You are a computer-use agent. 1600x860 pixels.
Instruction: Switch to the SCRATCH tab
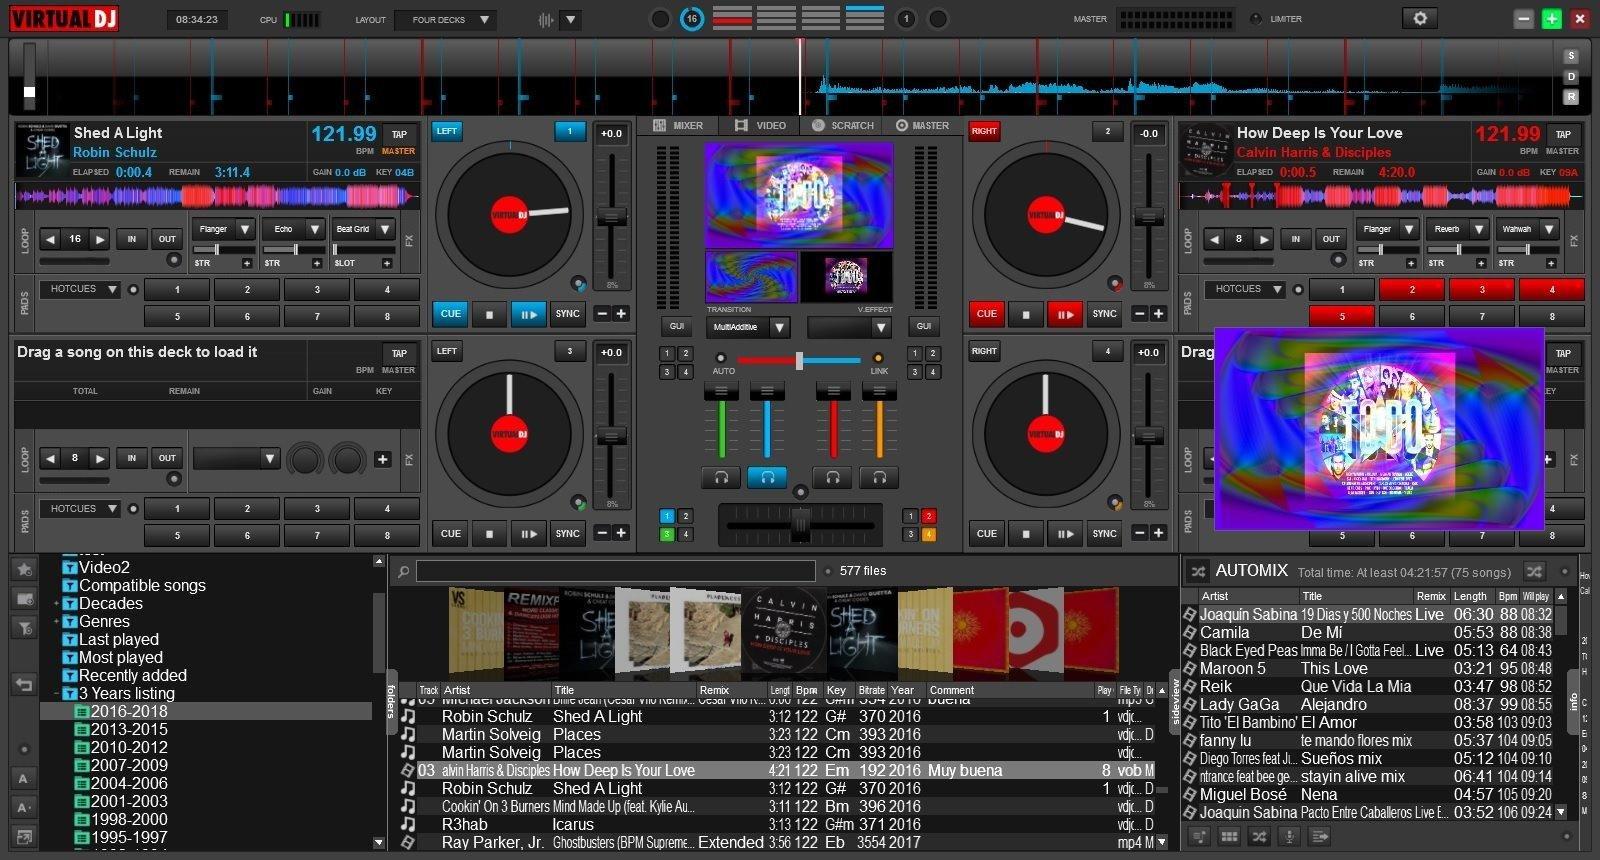pos(843,126)
